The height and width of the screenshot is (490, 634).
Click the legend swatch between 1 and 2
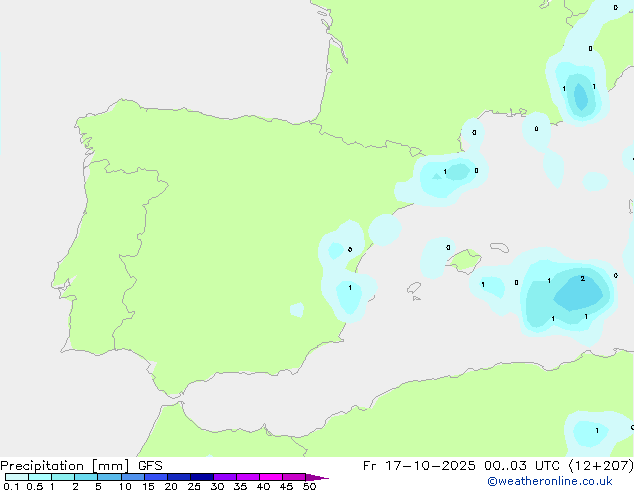coord(63,477)
